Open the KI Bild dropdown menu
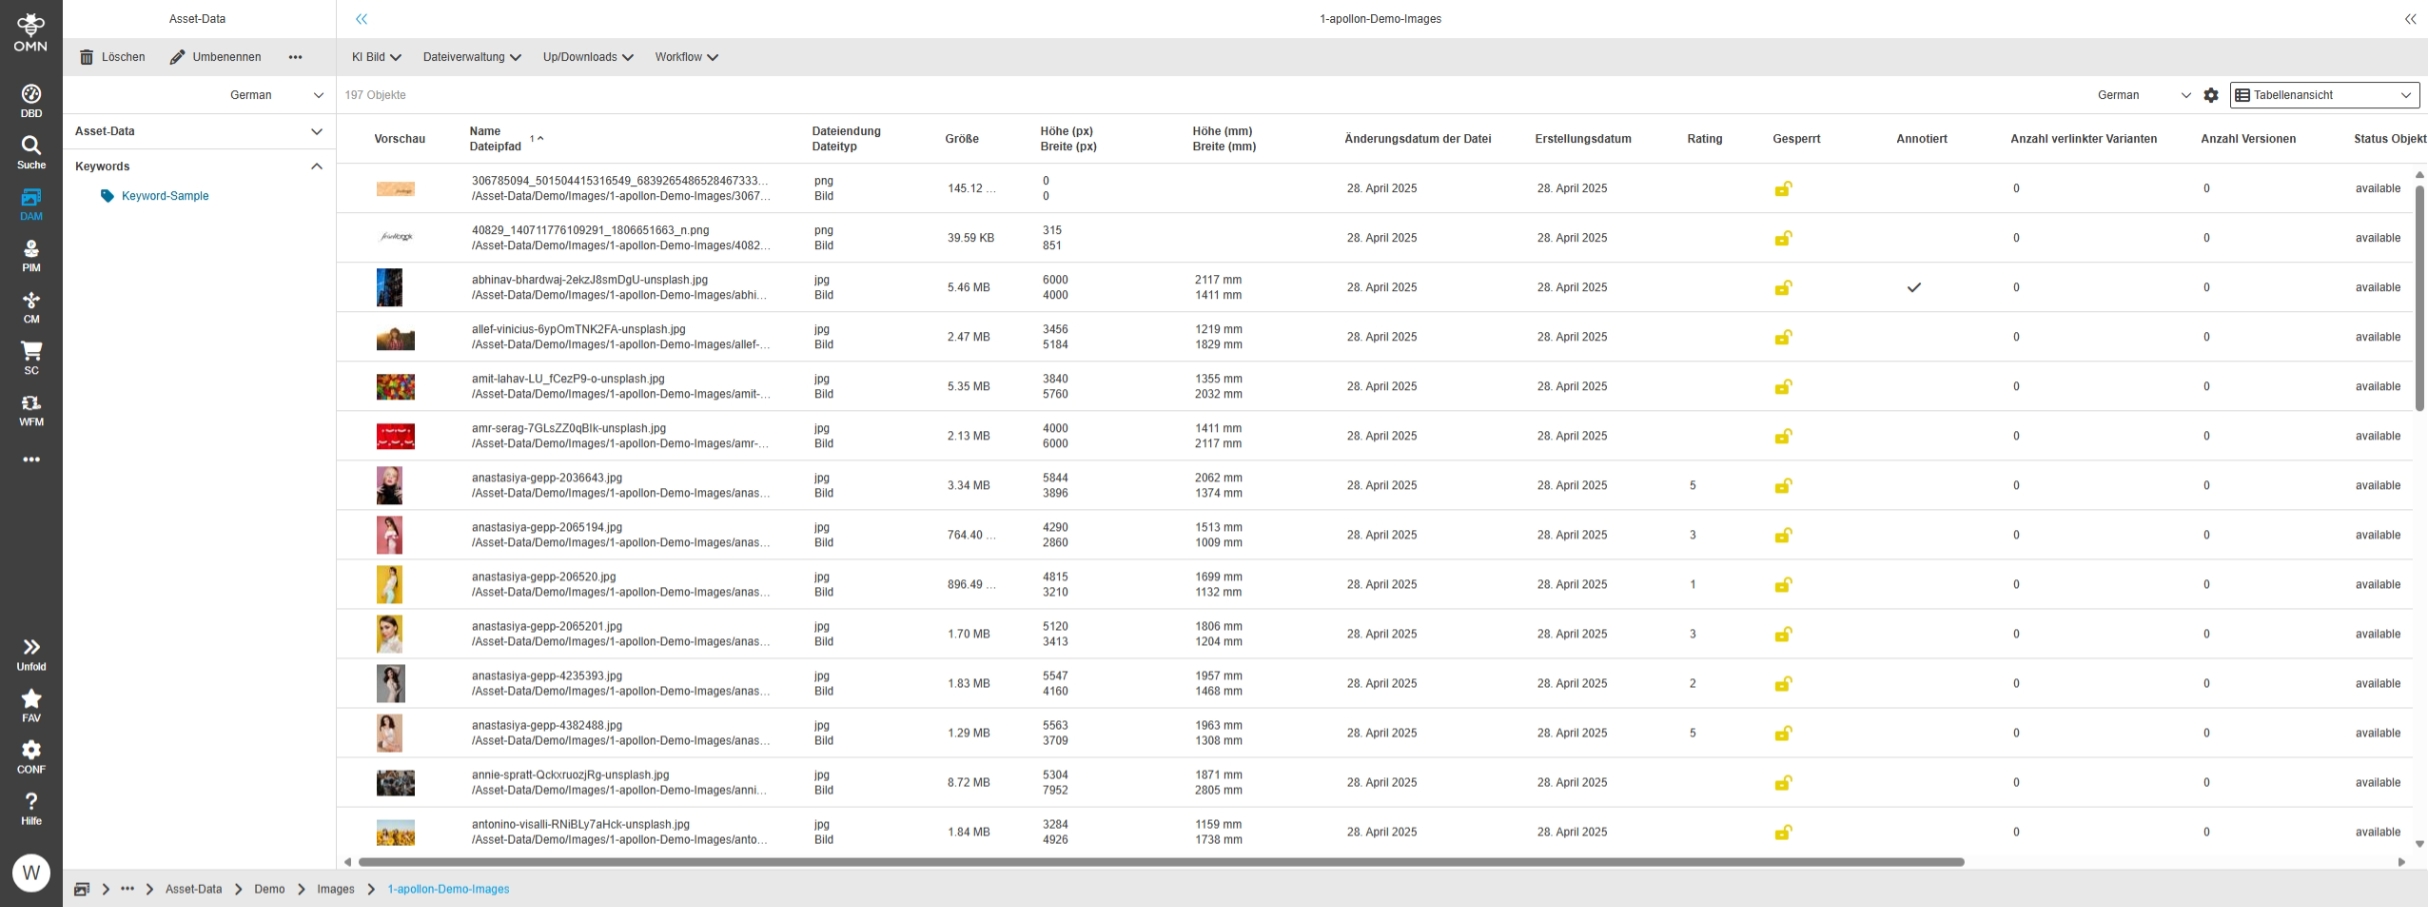Viewport: 2428px width, 907px height. [376, 57]
